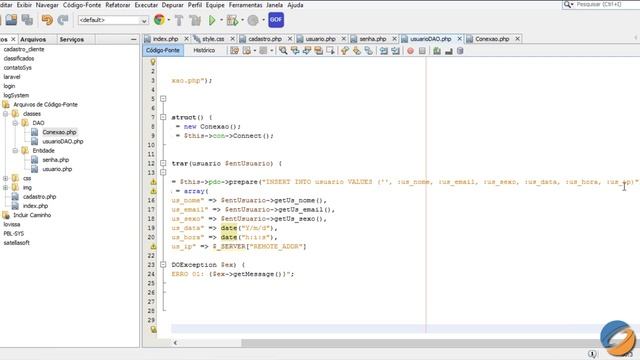
Task: Select usuarioDAO.php in the project tree
Action: (62, 141)
